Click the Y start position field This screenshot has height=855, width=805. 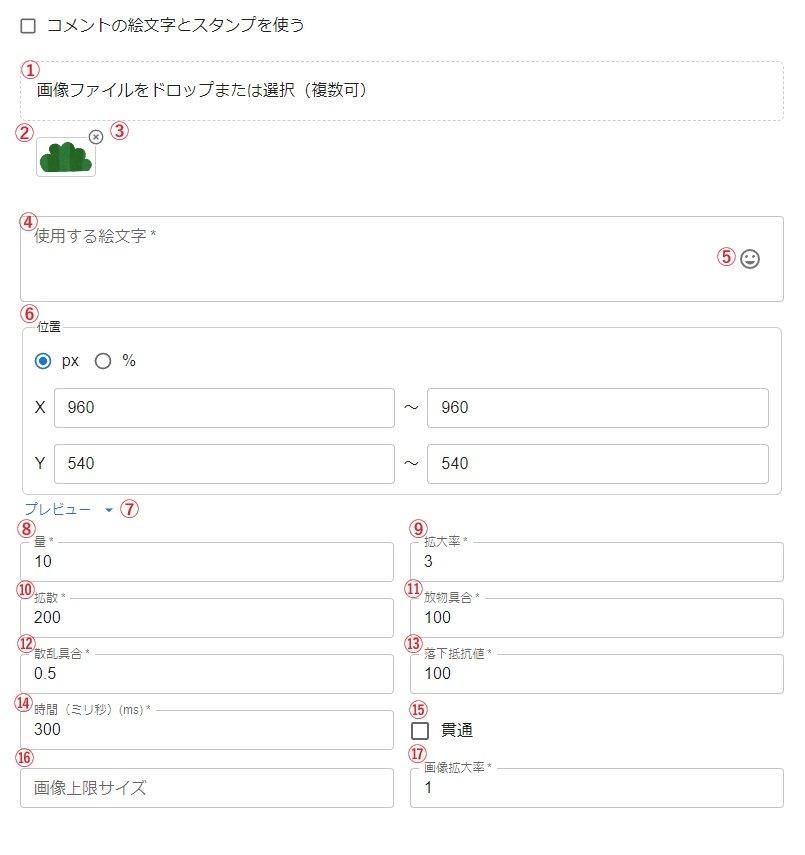click(x=224, y=464)
